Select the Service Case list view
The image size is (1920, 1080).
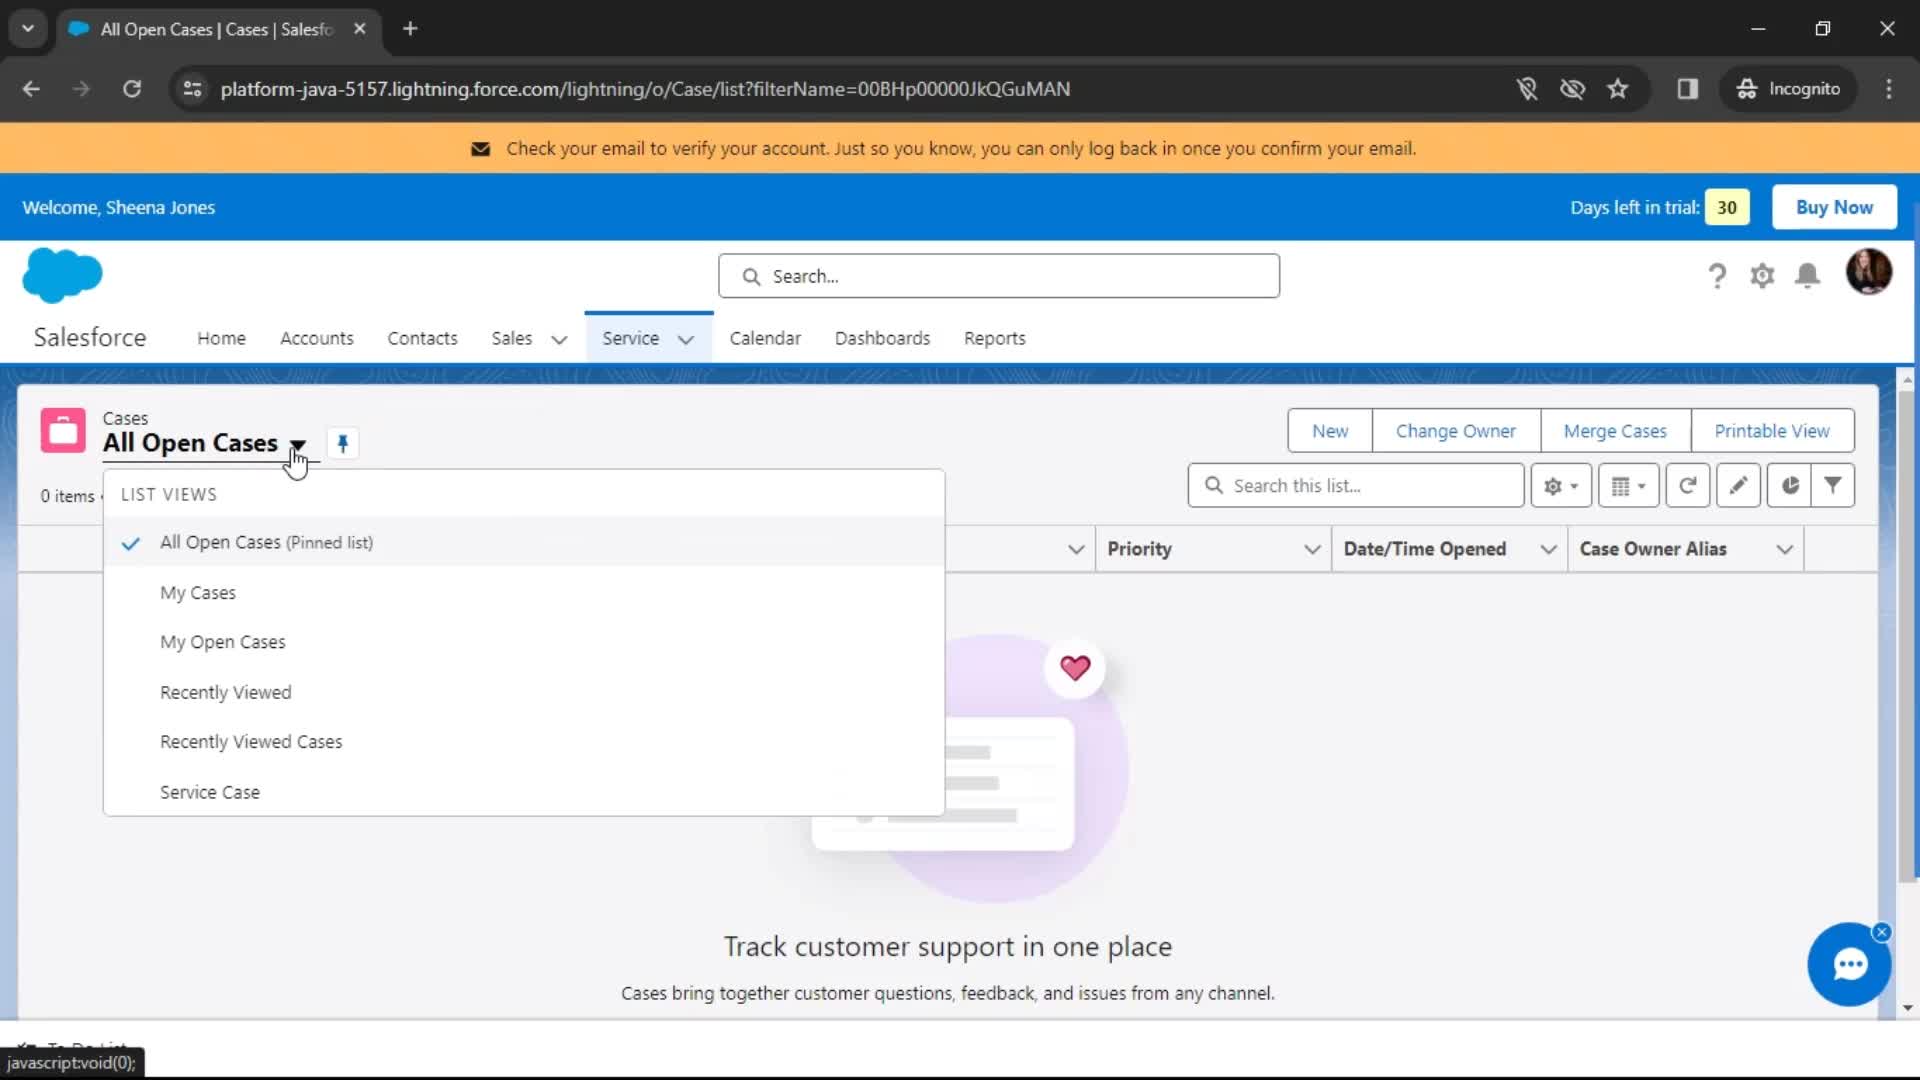[524, 792]
